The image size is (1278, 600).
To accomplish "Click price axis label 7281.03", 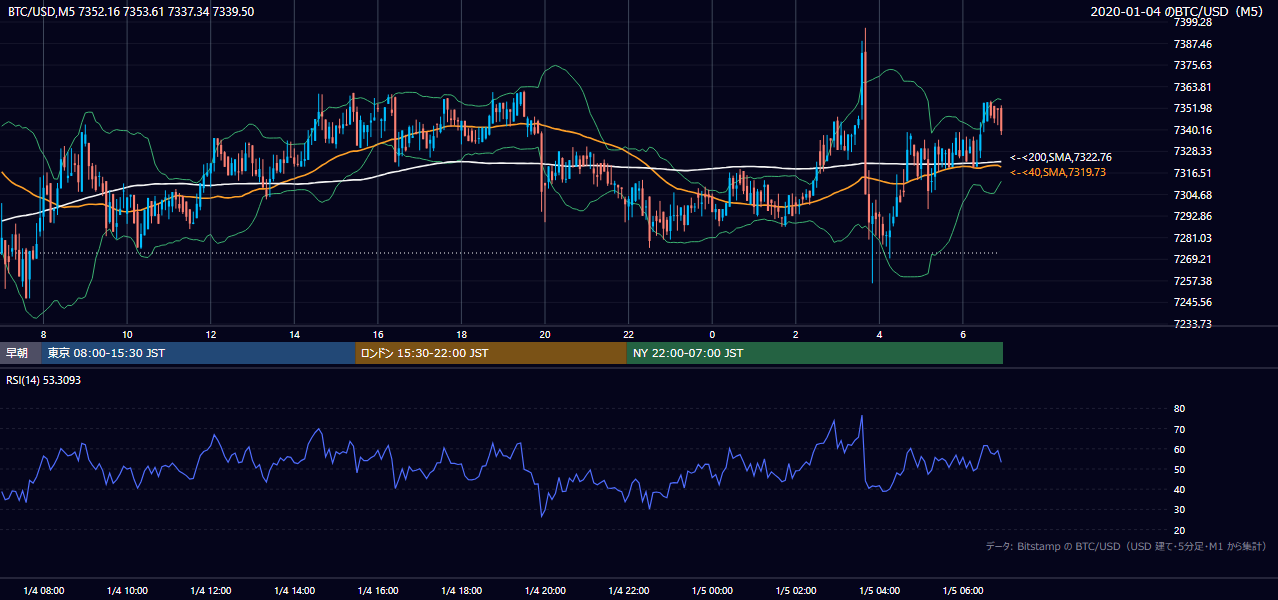I will (1193, 238).
